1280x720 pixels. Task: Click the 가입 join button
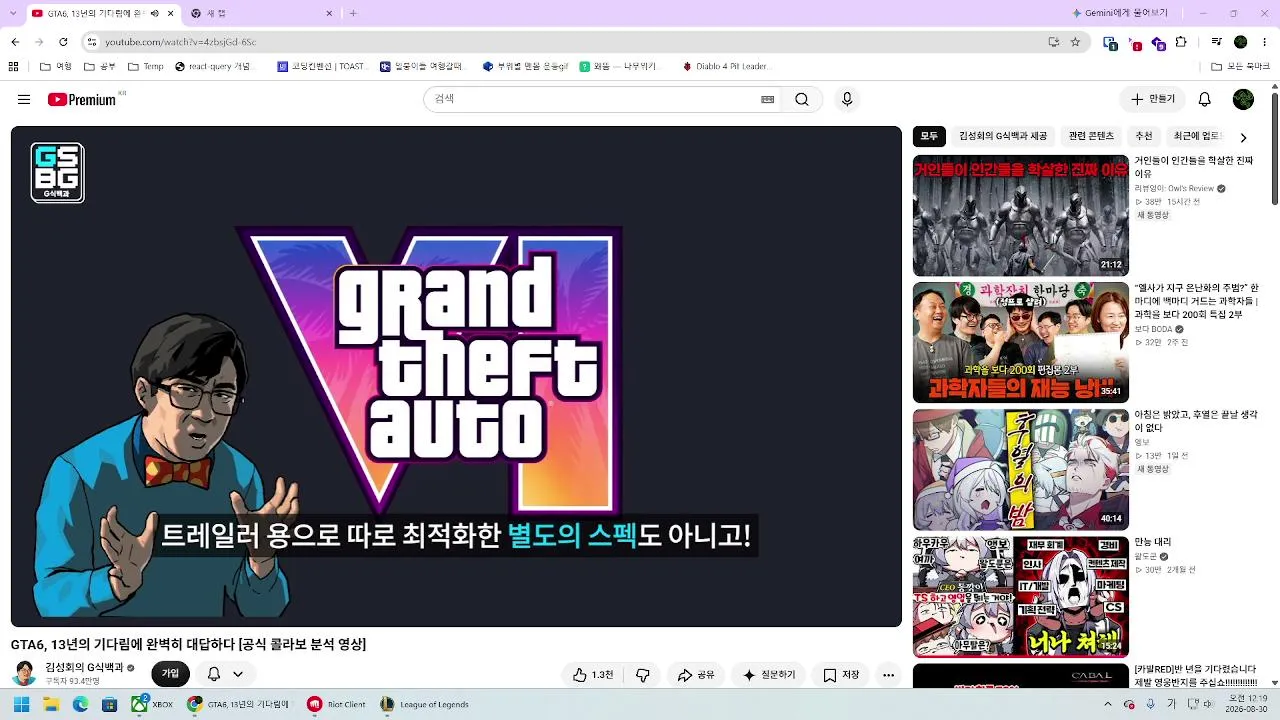tap(170, 674)
